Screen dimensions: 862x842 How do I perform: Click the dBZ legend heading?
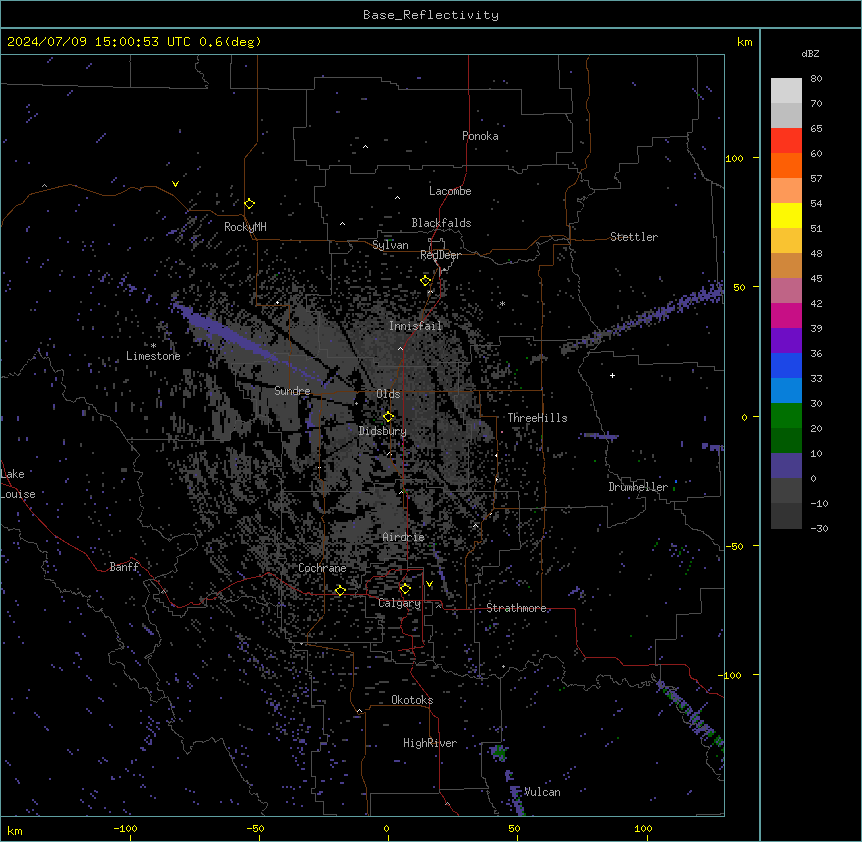pyautogui.click(x=810, y=54)
